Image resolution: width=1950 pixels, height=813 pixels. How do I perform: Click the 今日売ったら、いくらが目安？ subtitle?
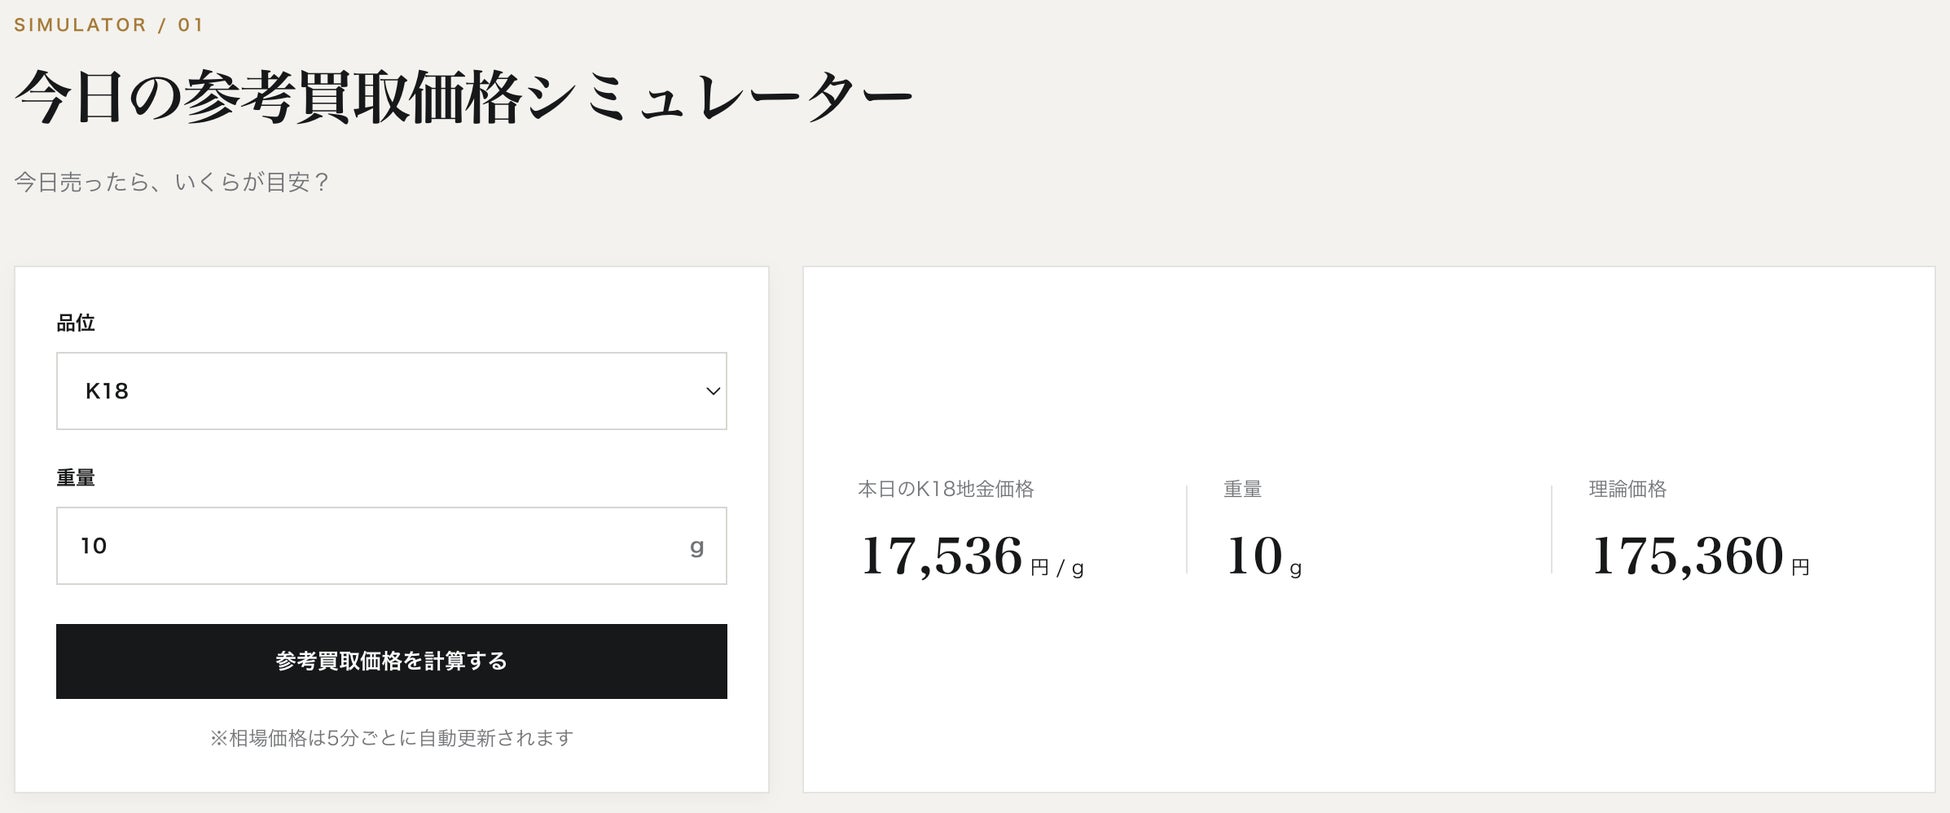(x=172, y=182)
